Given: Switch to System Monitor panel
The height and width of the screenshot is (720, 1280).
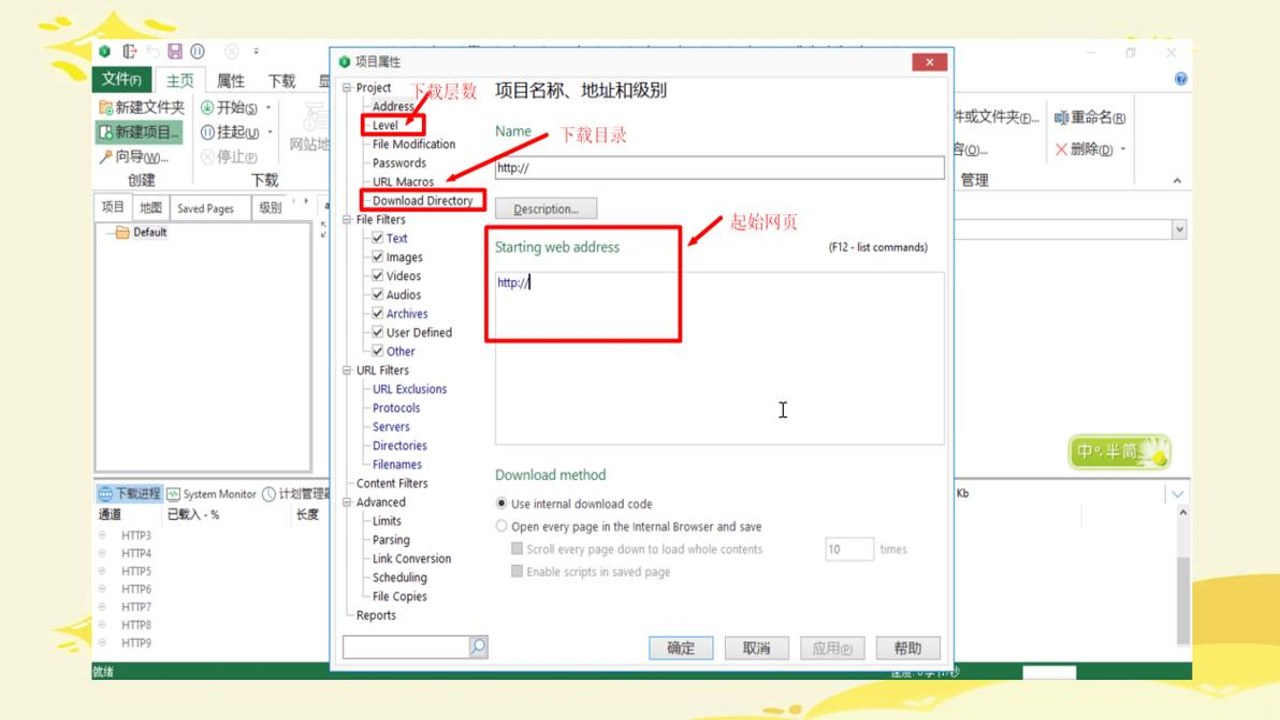Looking at the screenshot, I should [212, 494].
